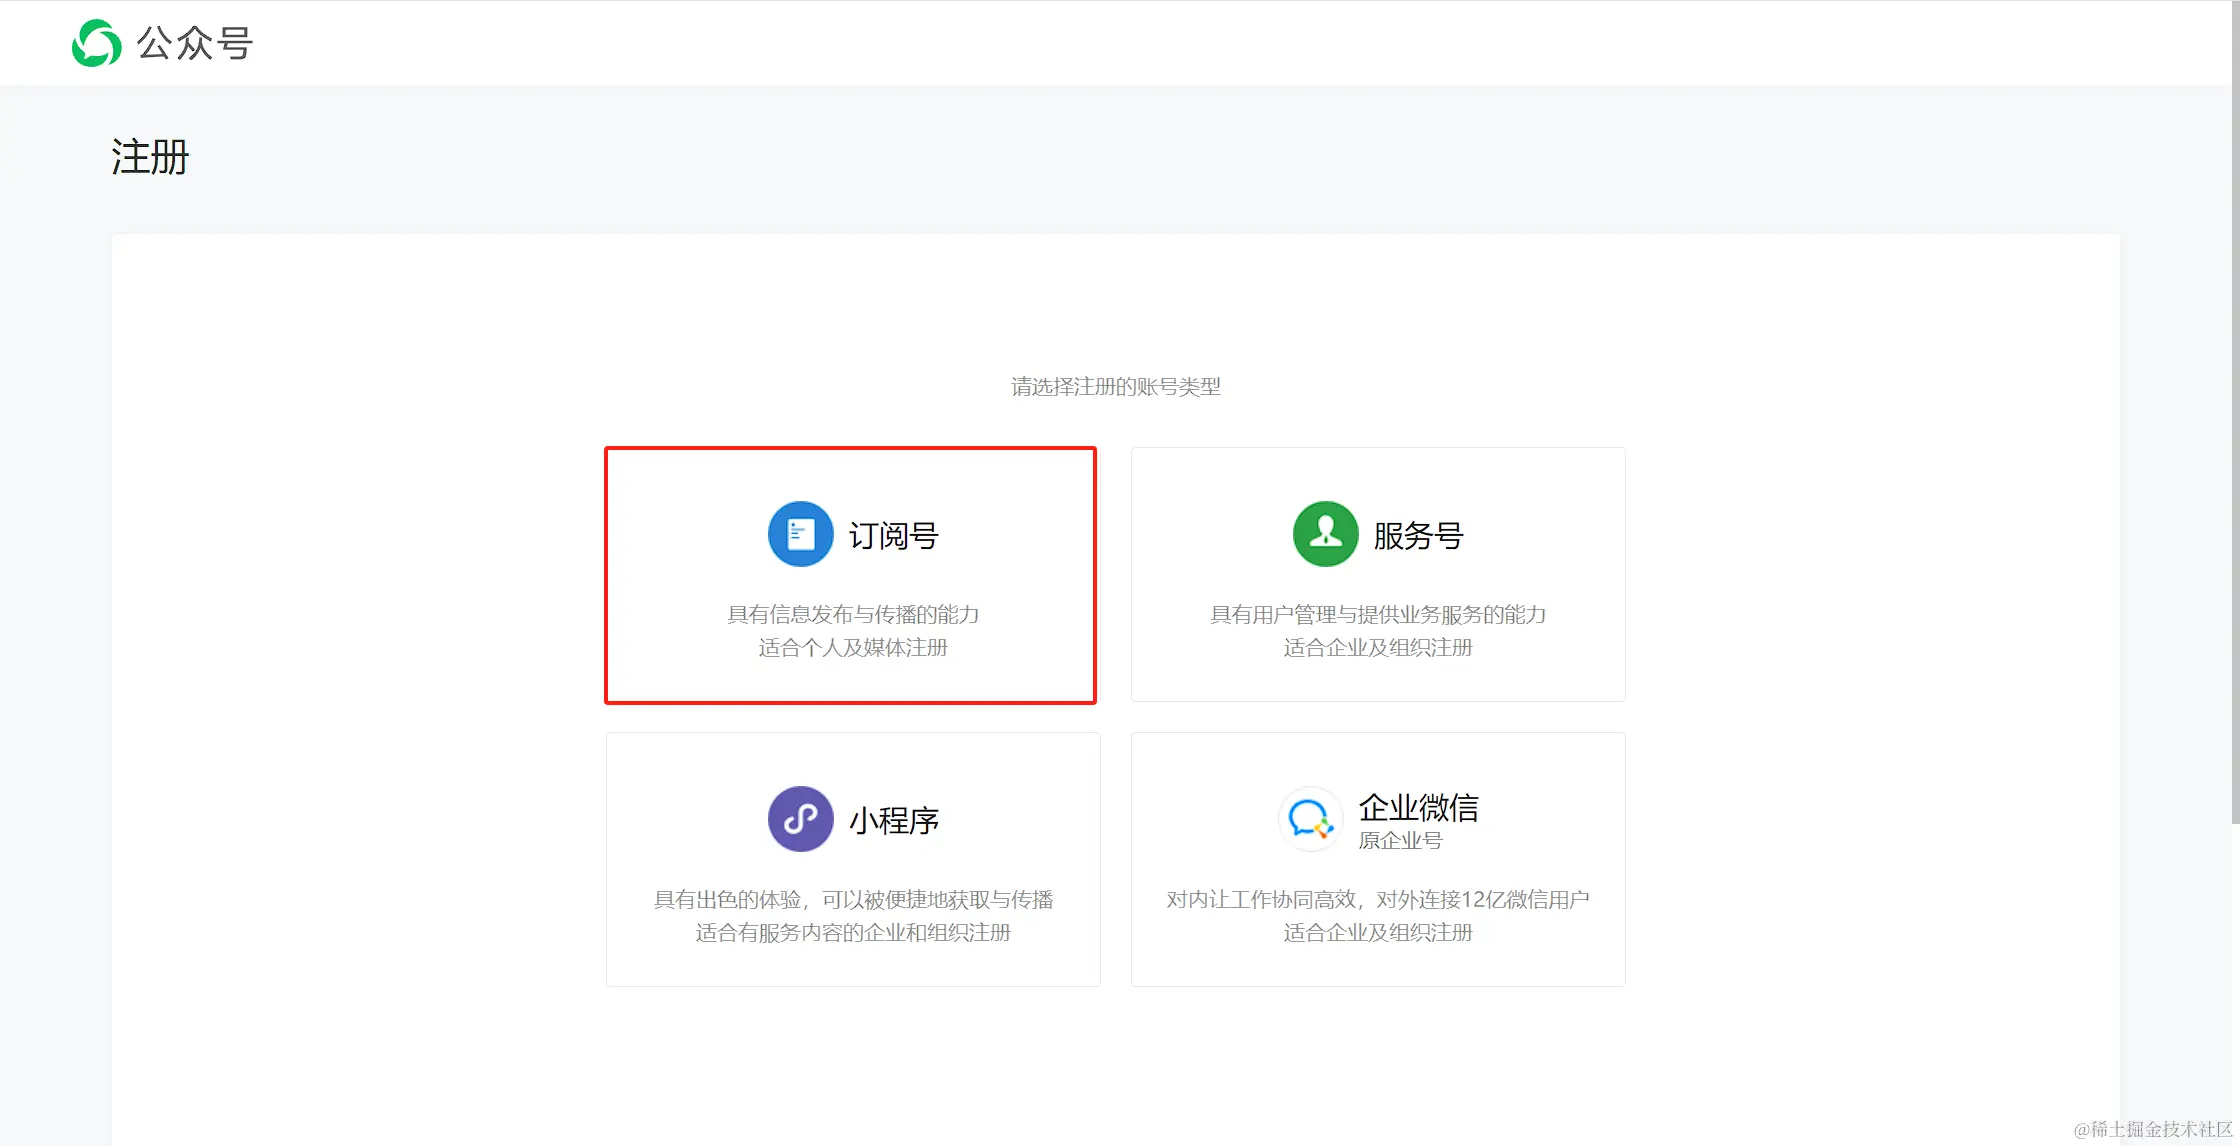The width and height of the screenshot is (2240, 1146).
Task: Click the purple 小程序 mini program icon
Action: tap(800, 819)
